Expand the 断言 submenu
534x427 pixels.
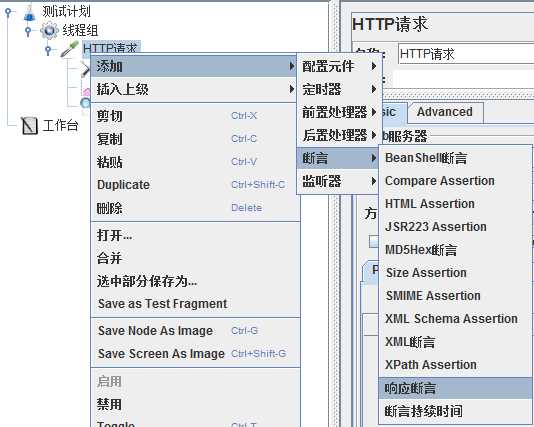(x=337, y=158)
